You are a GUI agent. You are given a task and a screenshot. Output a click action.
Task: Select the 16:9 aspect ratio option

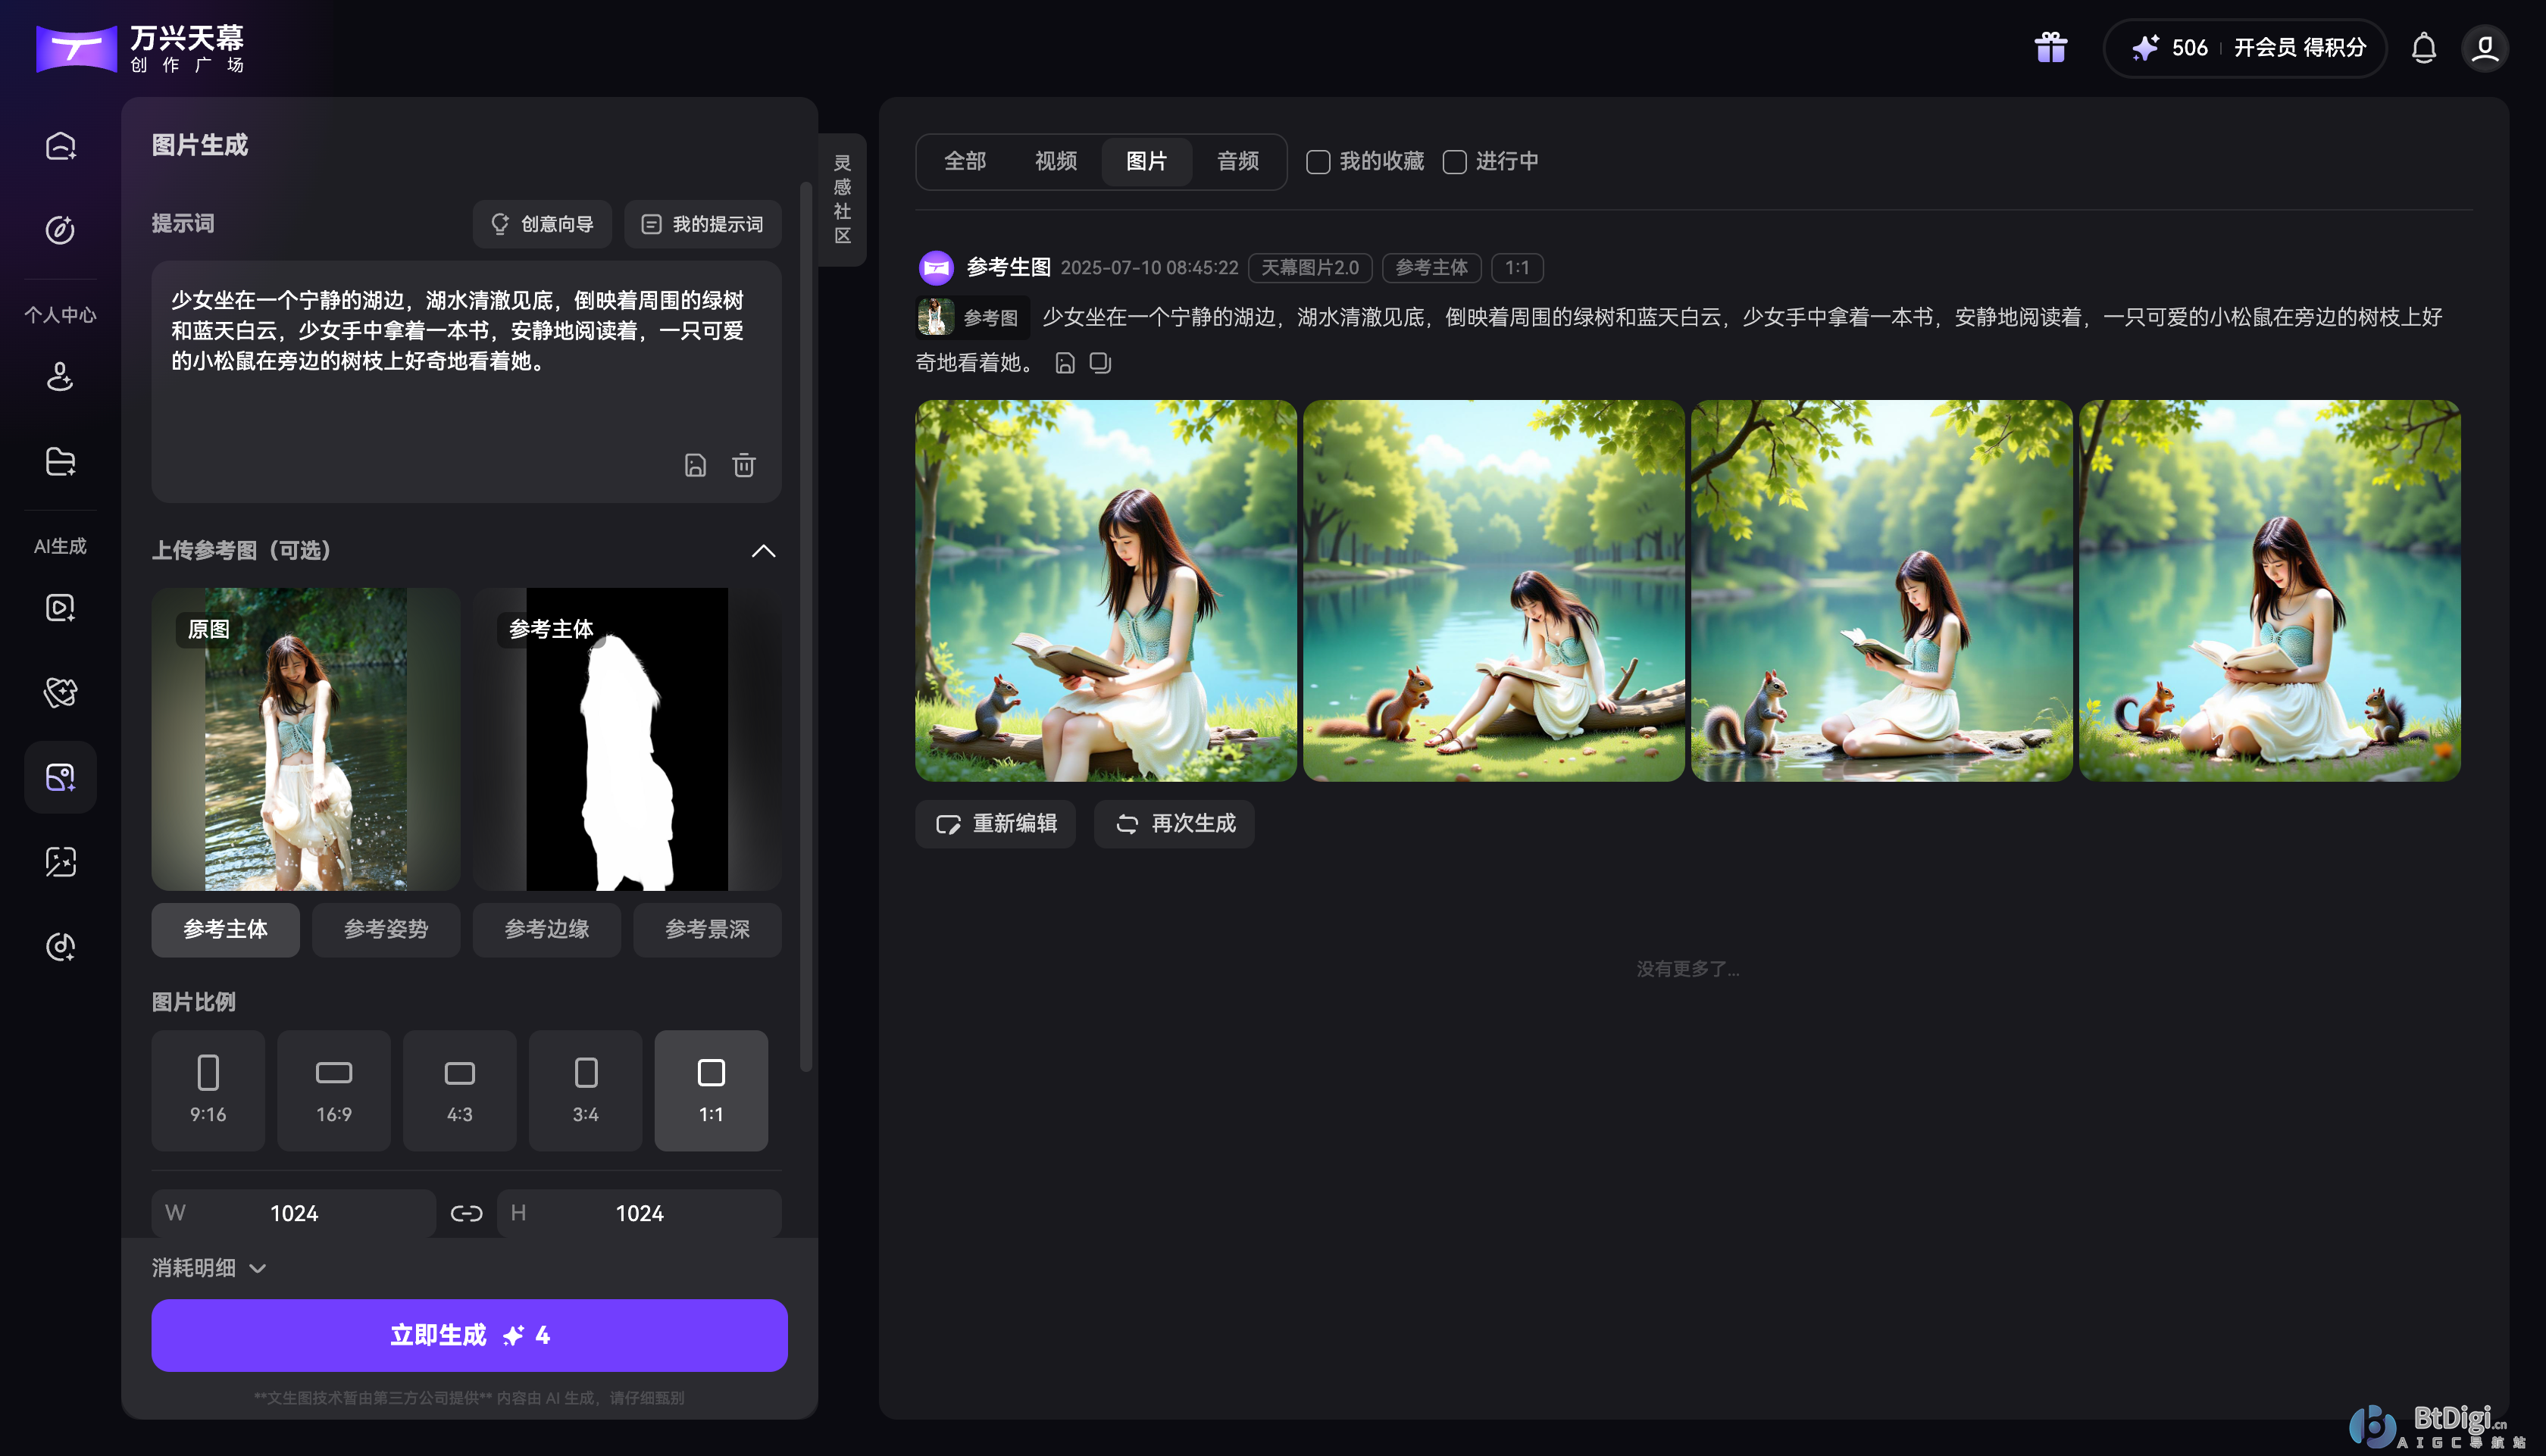point(333,1090)
